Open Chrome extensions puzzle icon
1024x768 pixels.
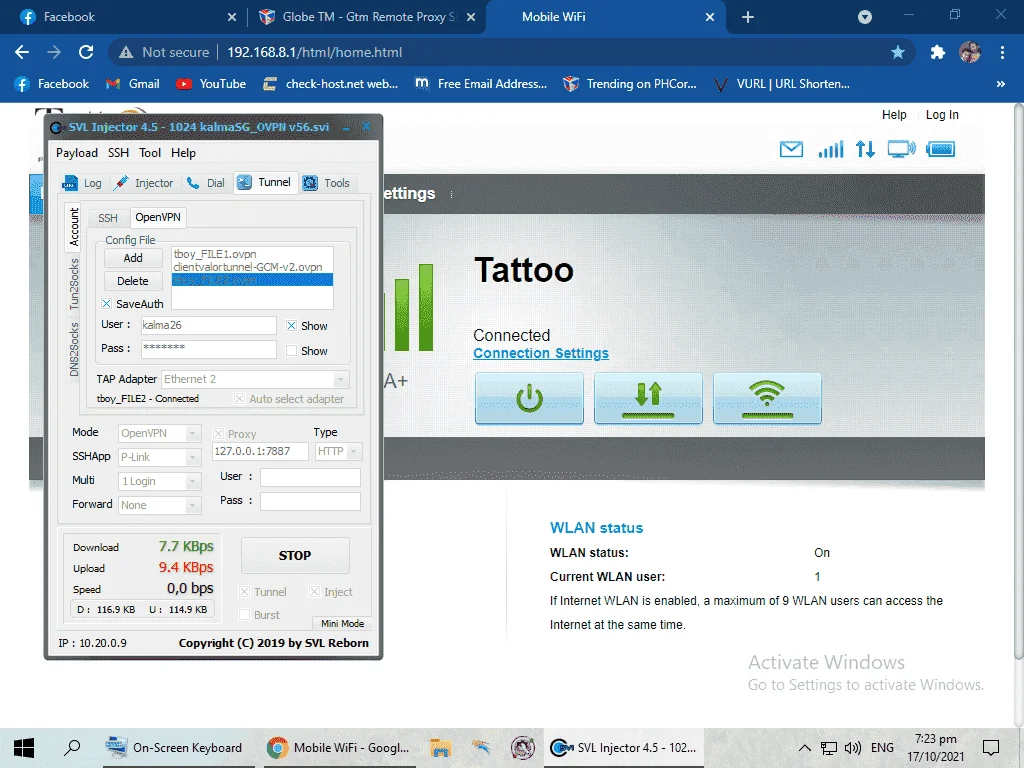(x=938, y=52)
